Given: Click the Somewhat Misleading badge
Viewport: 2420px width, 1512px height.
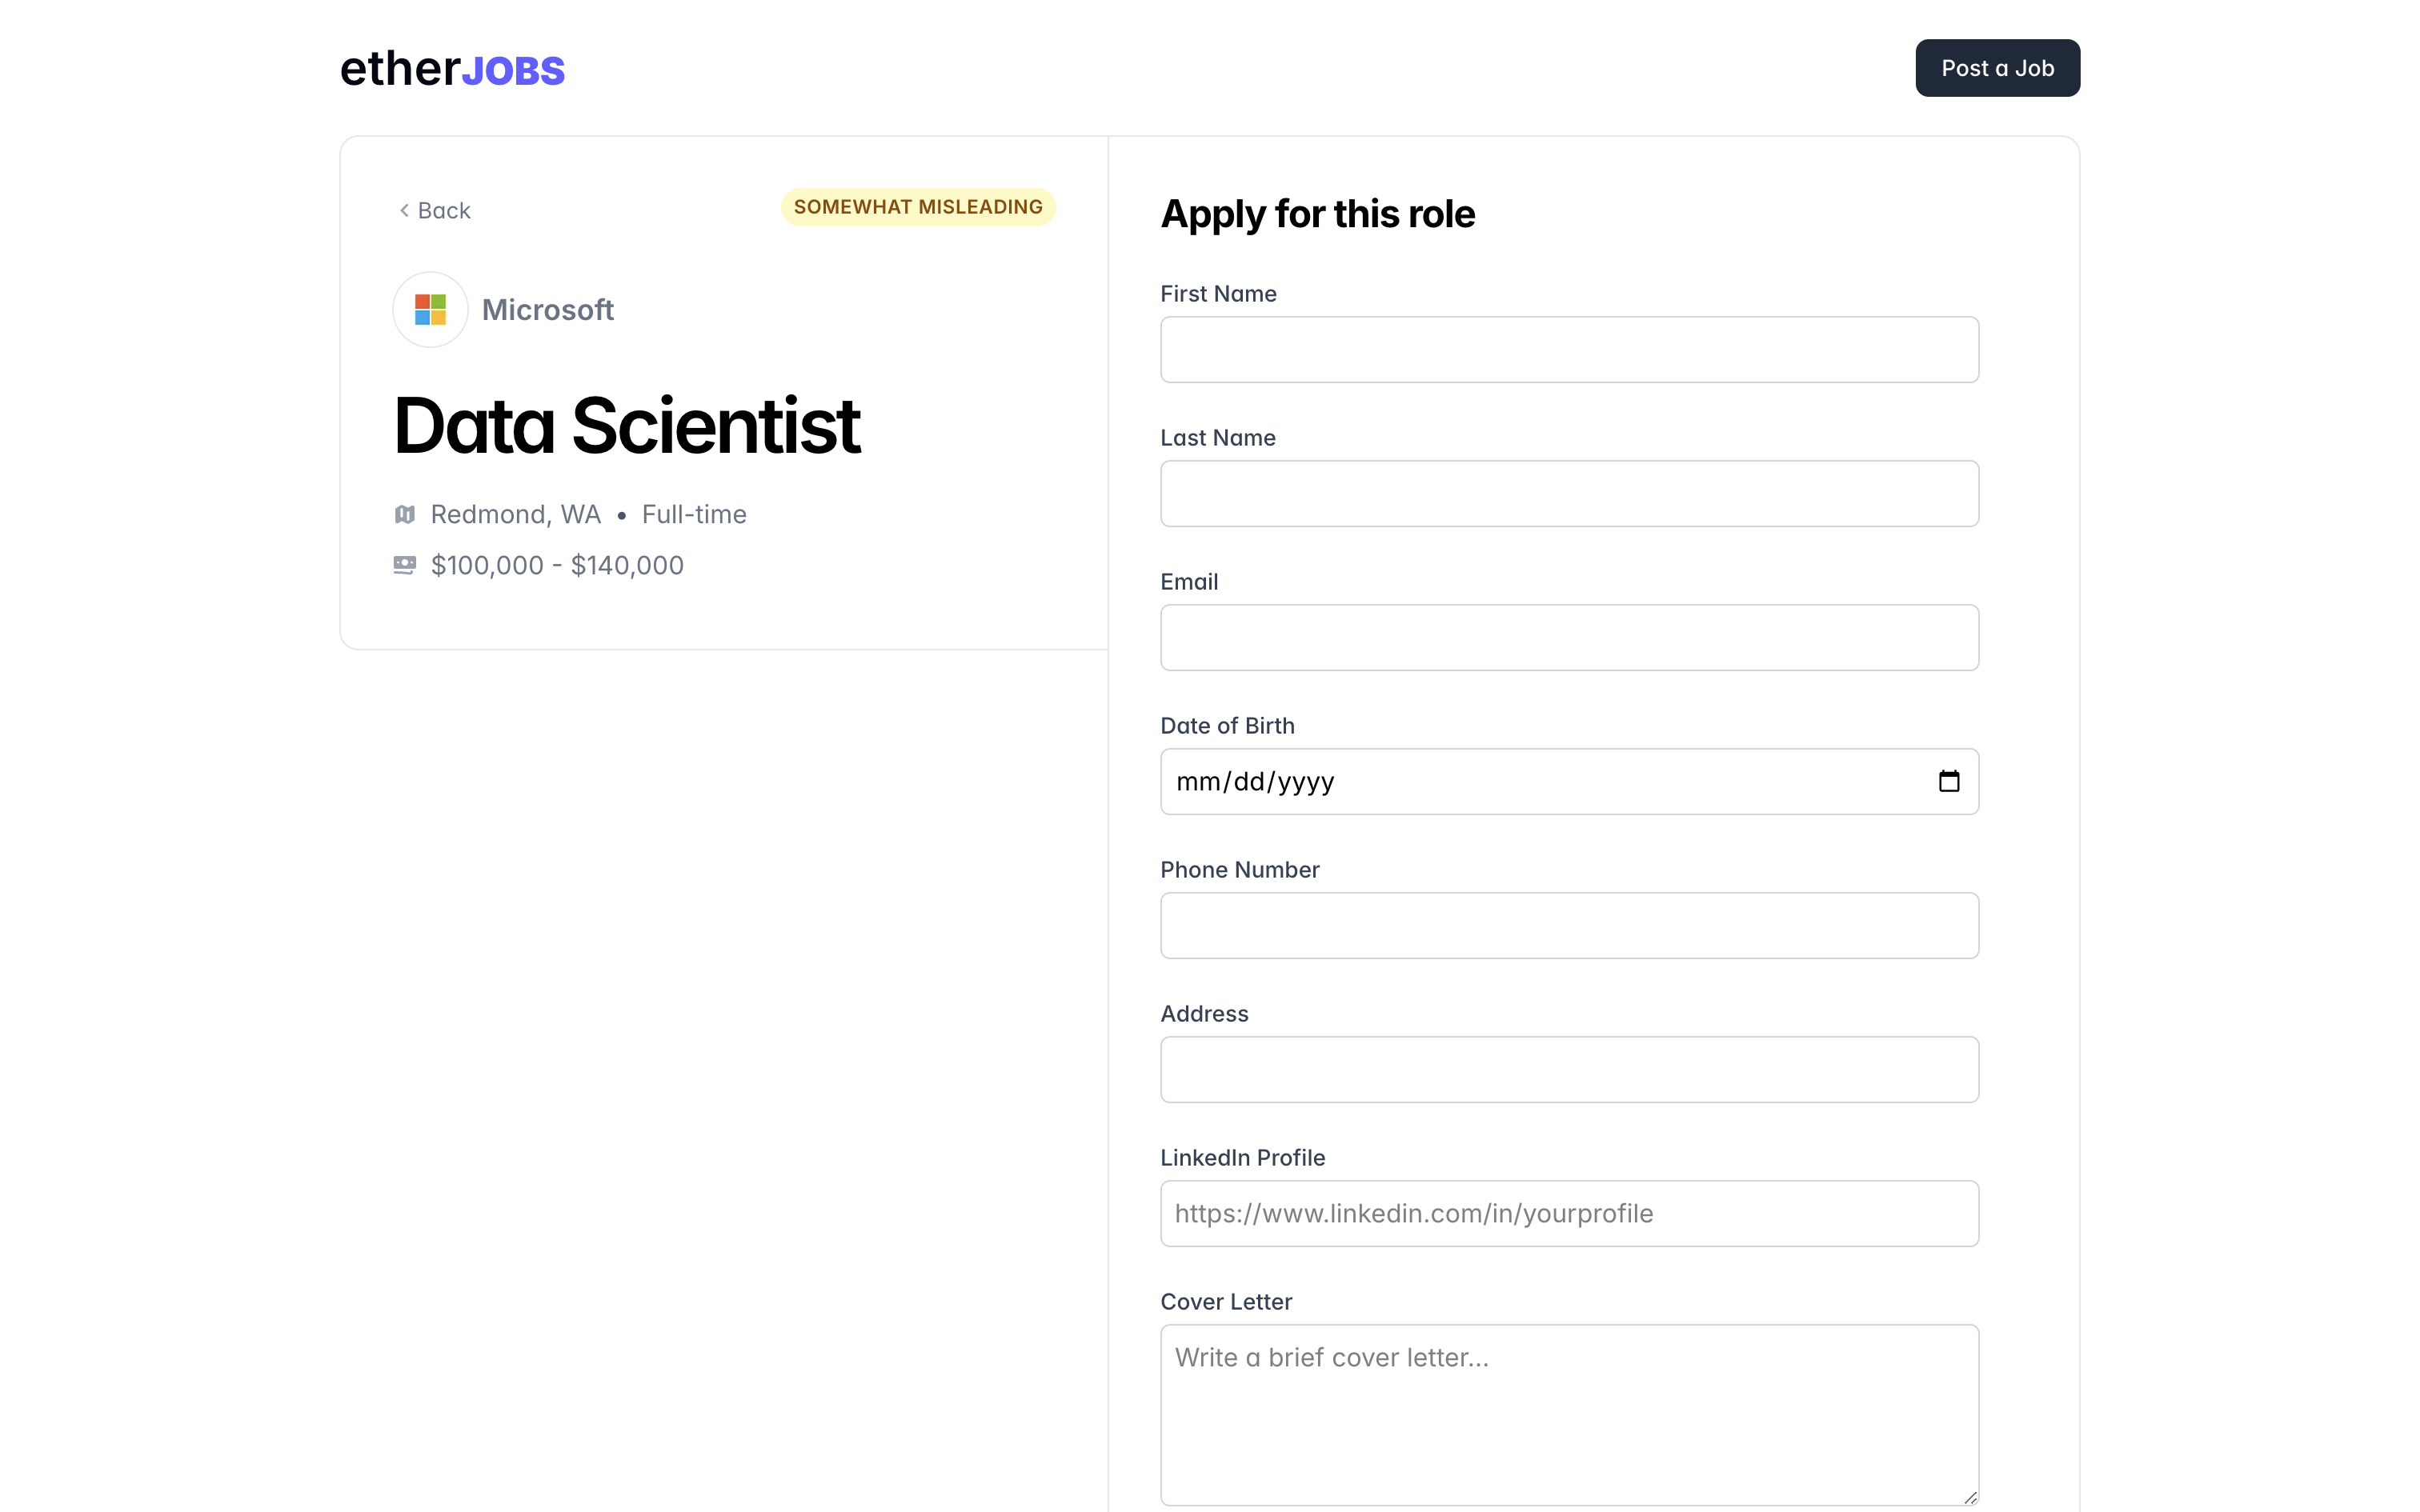Looking at the screenshot, I should tap(917, 207).
